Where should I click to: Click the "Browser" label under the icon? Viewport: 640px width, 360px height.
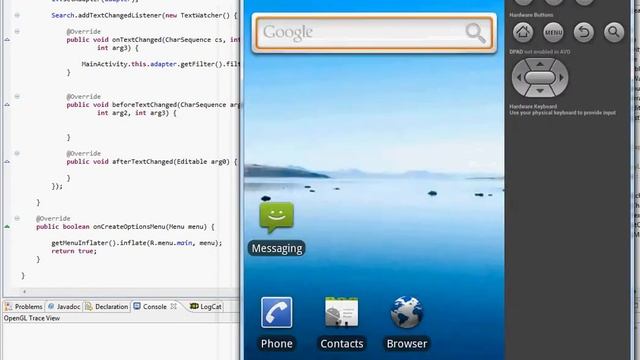tap(407, 344)
